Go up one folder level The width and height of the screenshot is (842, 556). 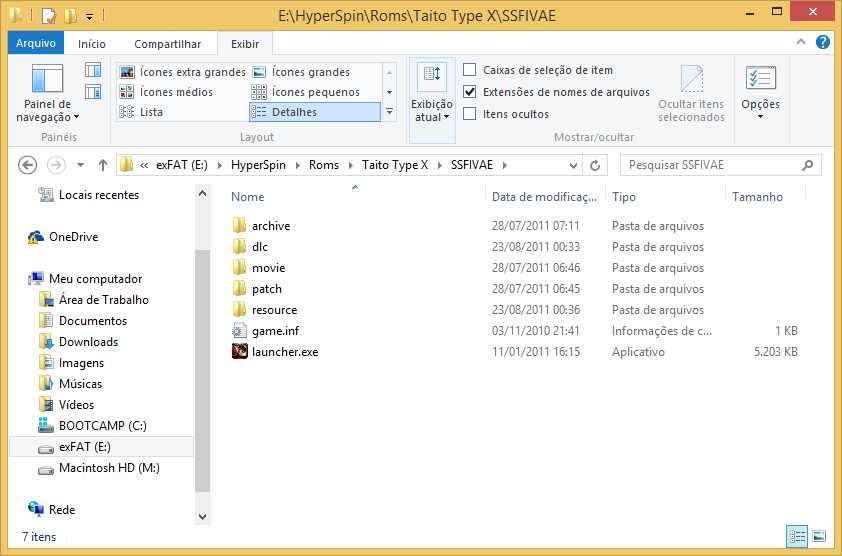[103, 165]
